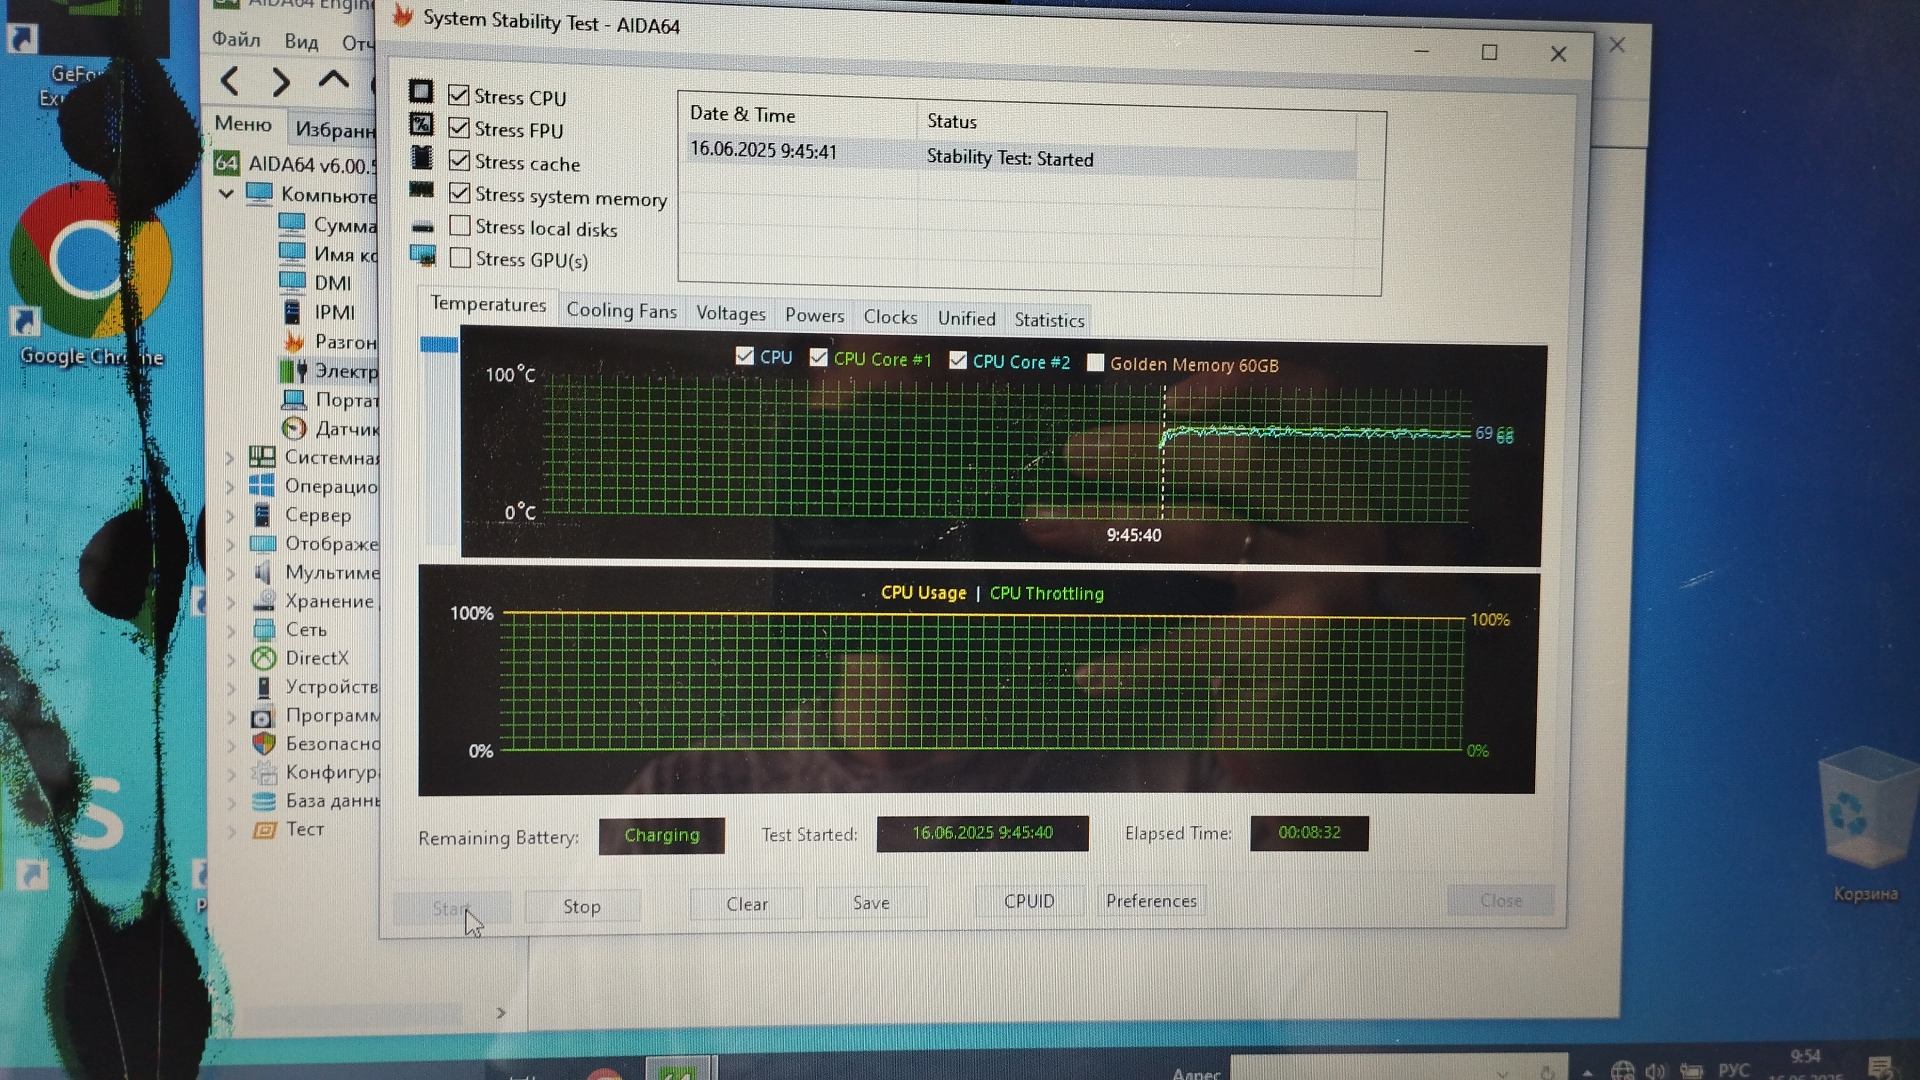Enable the Stress GPU(s) checkbox
Image resolution: width=1920 pixels, height=1080 pixels.
click(x=460, y=258)
